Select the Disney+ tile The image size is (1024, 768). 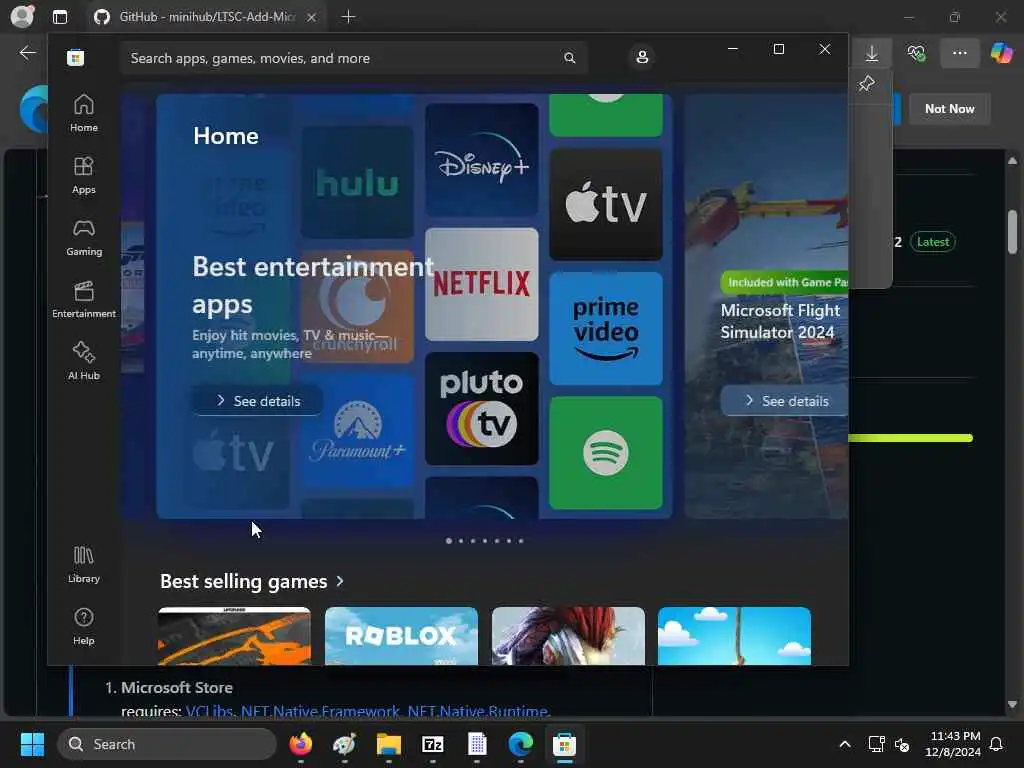[482, 159]
